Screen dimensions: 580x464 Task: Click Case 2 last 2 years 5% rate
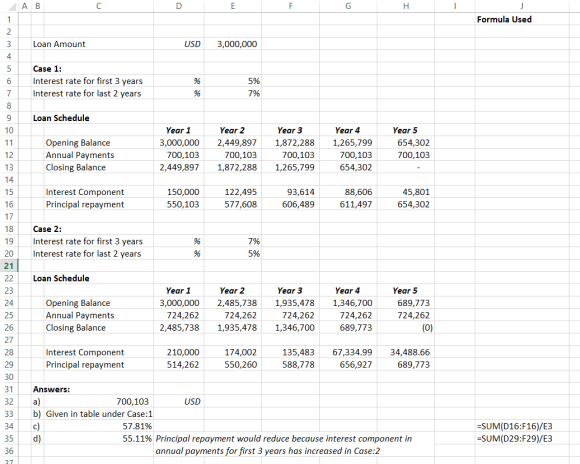coord(254,254)
